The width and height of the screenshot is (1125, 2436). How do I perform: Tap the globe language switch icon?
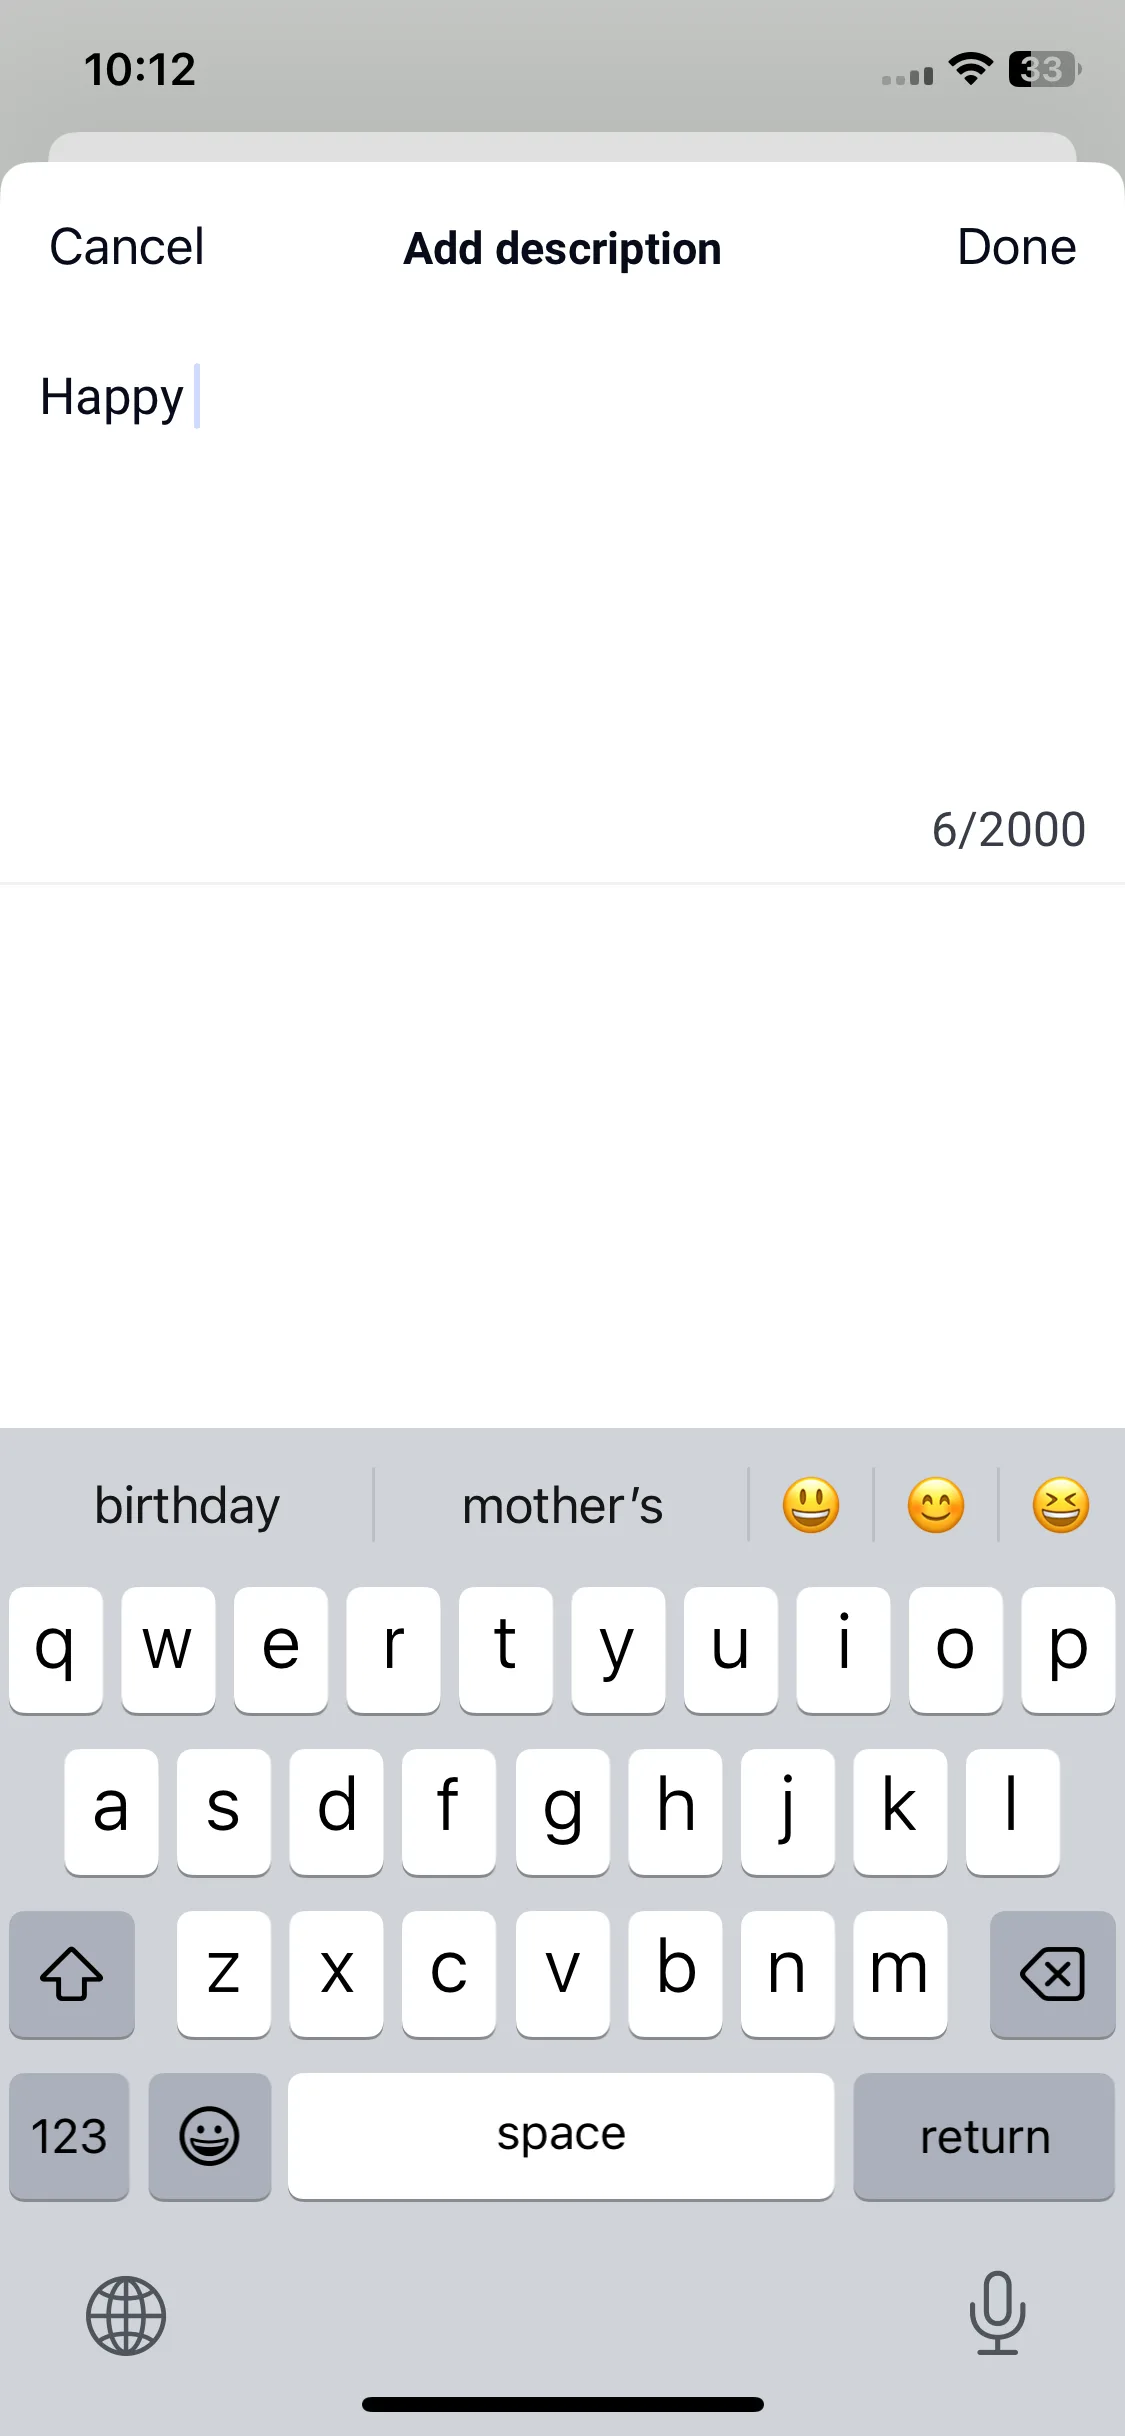126,2315
